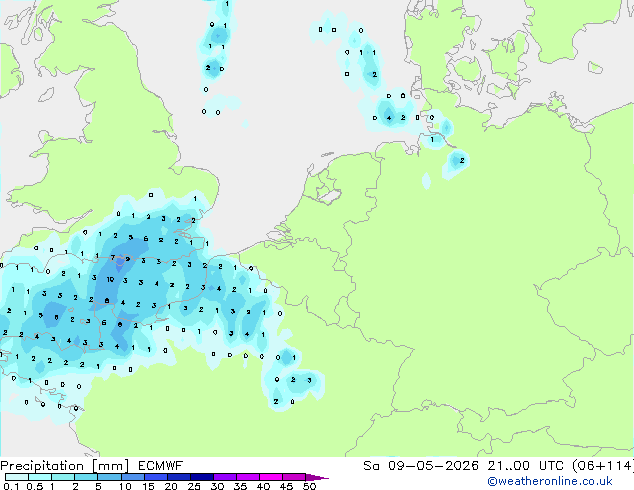
Task: Click the 'Precipitation' title text
Action: click(x=42, y=466)
